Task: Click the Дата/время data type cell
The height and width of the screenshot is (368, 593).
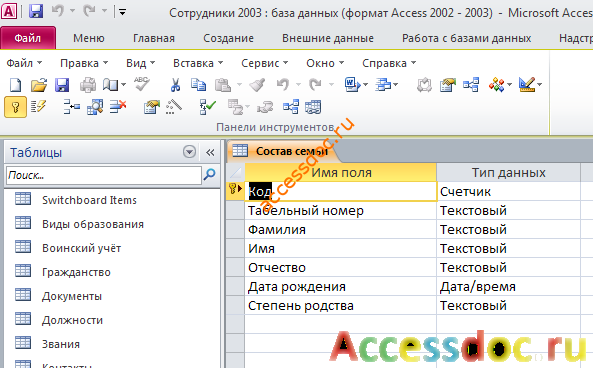Action: pyautogui.click(x=508, y=286)
